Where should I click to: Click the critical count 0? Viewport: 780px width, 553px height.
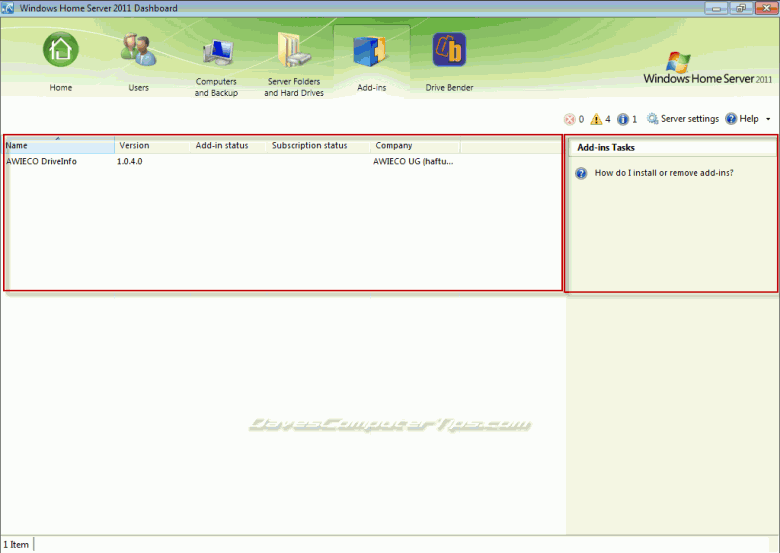pyautogui.click(x=581, y=119)
